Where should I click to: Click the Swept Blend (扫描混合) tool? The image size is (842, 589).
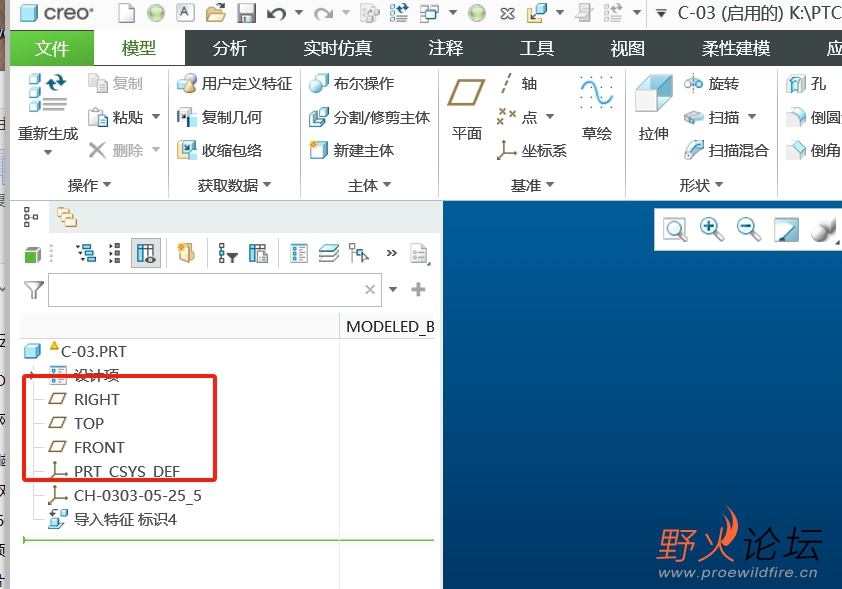click(x=726, y=150)
